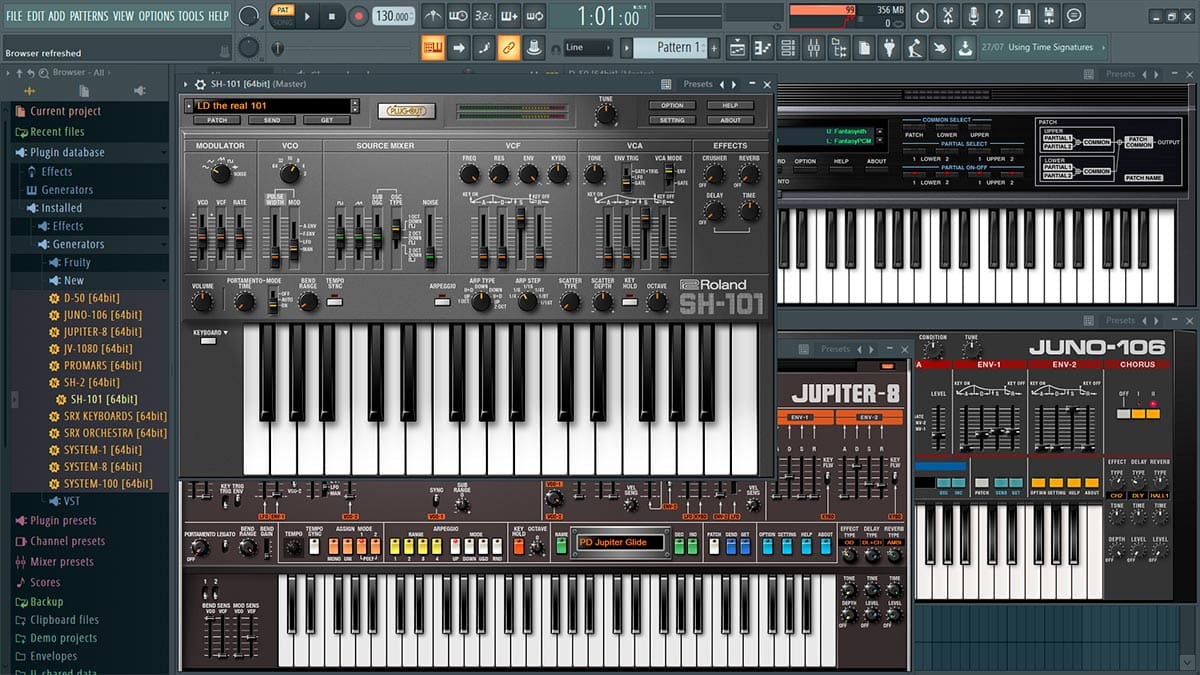
Task: Open the VIEW menu
Action: (123, 16)
